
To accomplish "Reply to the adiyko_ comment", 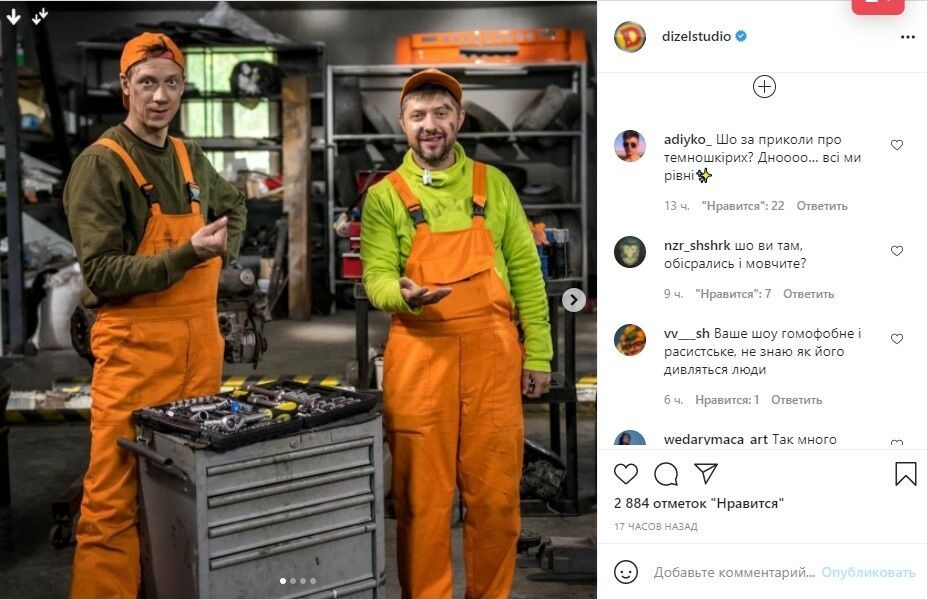I will 822,206.
